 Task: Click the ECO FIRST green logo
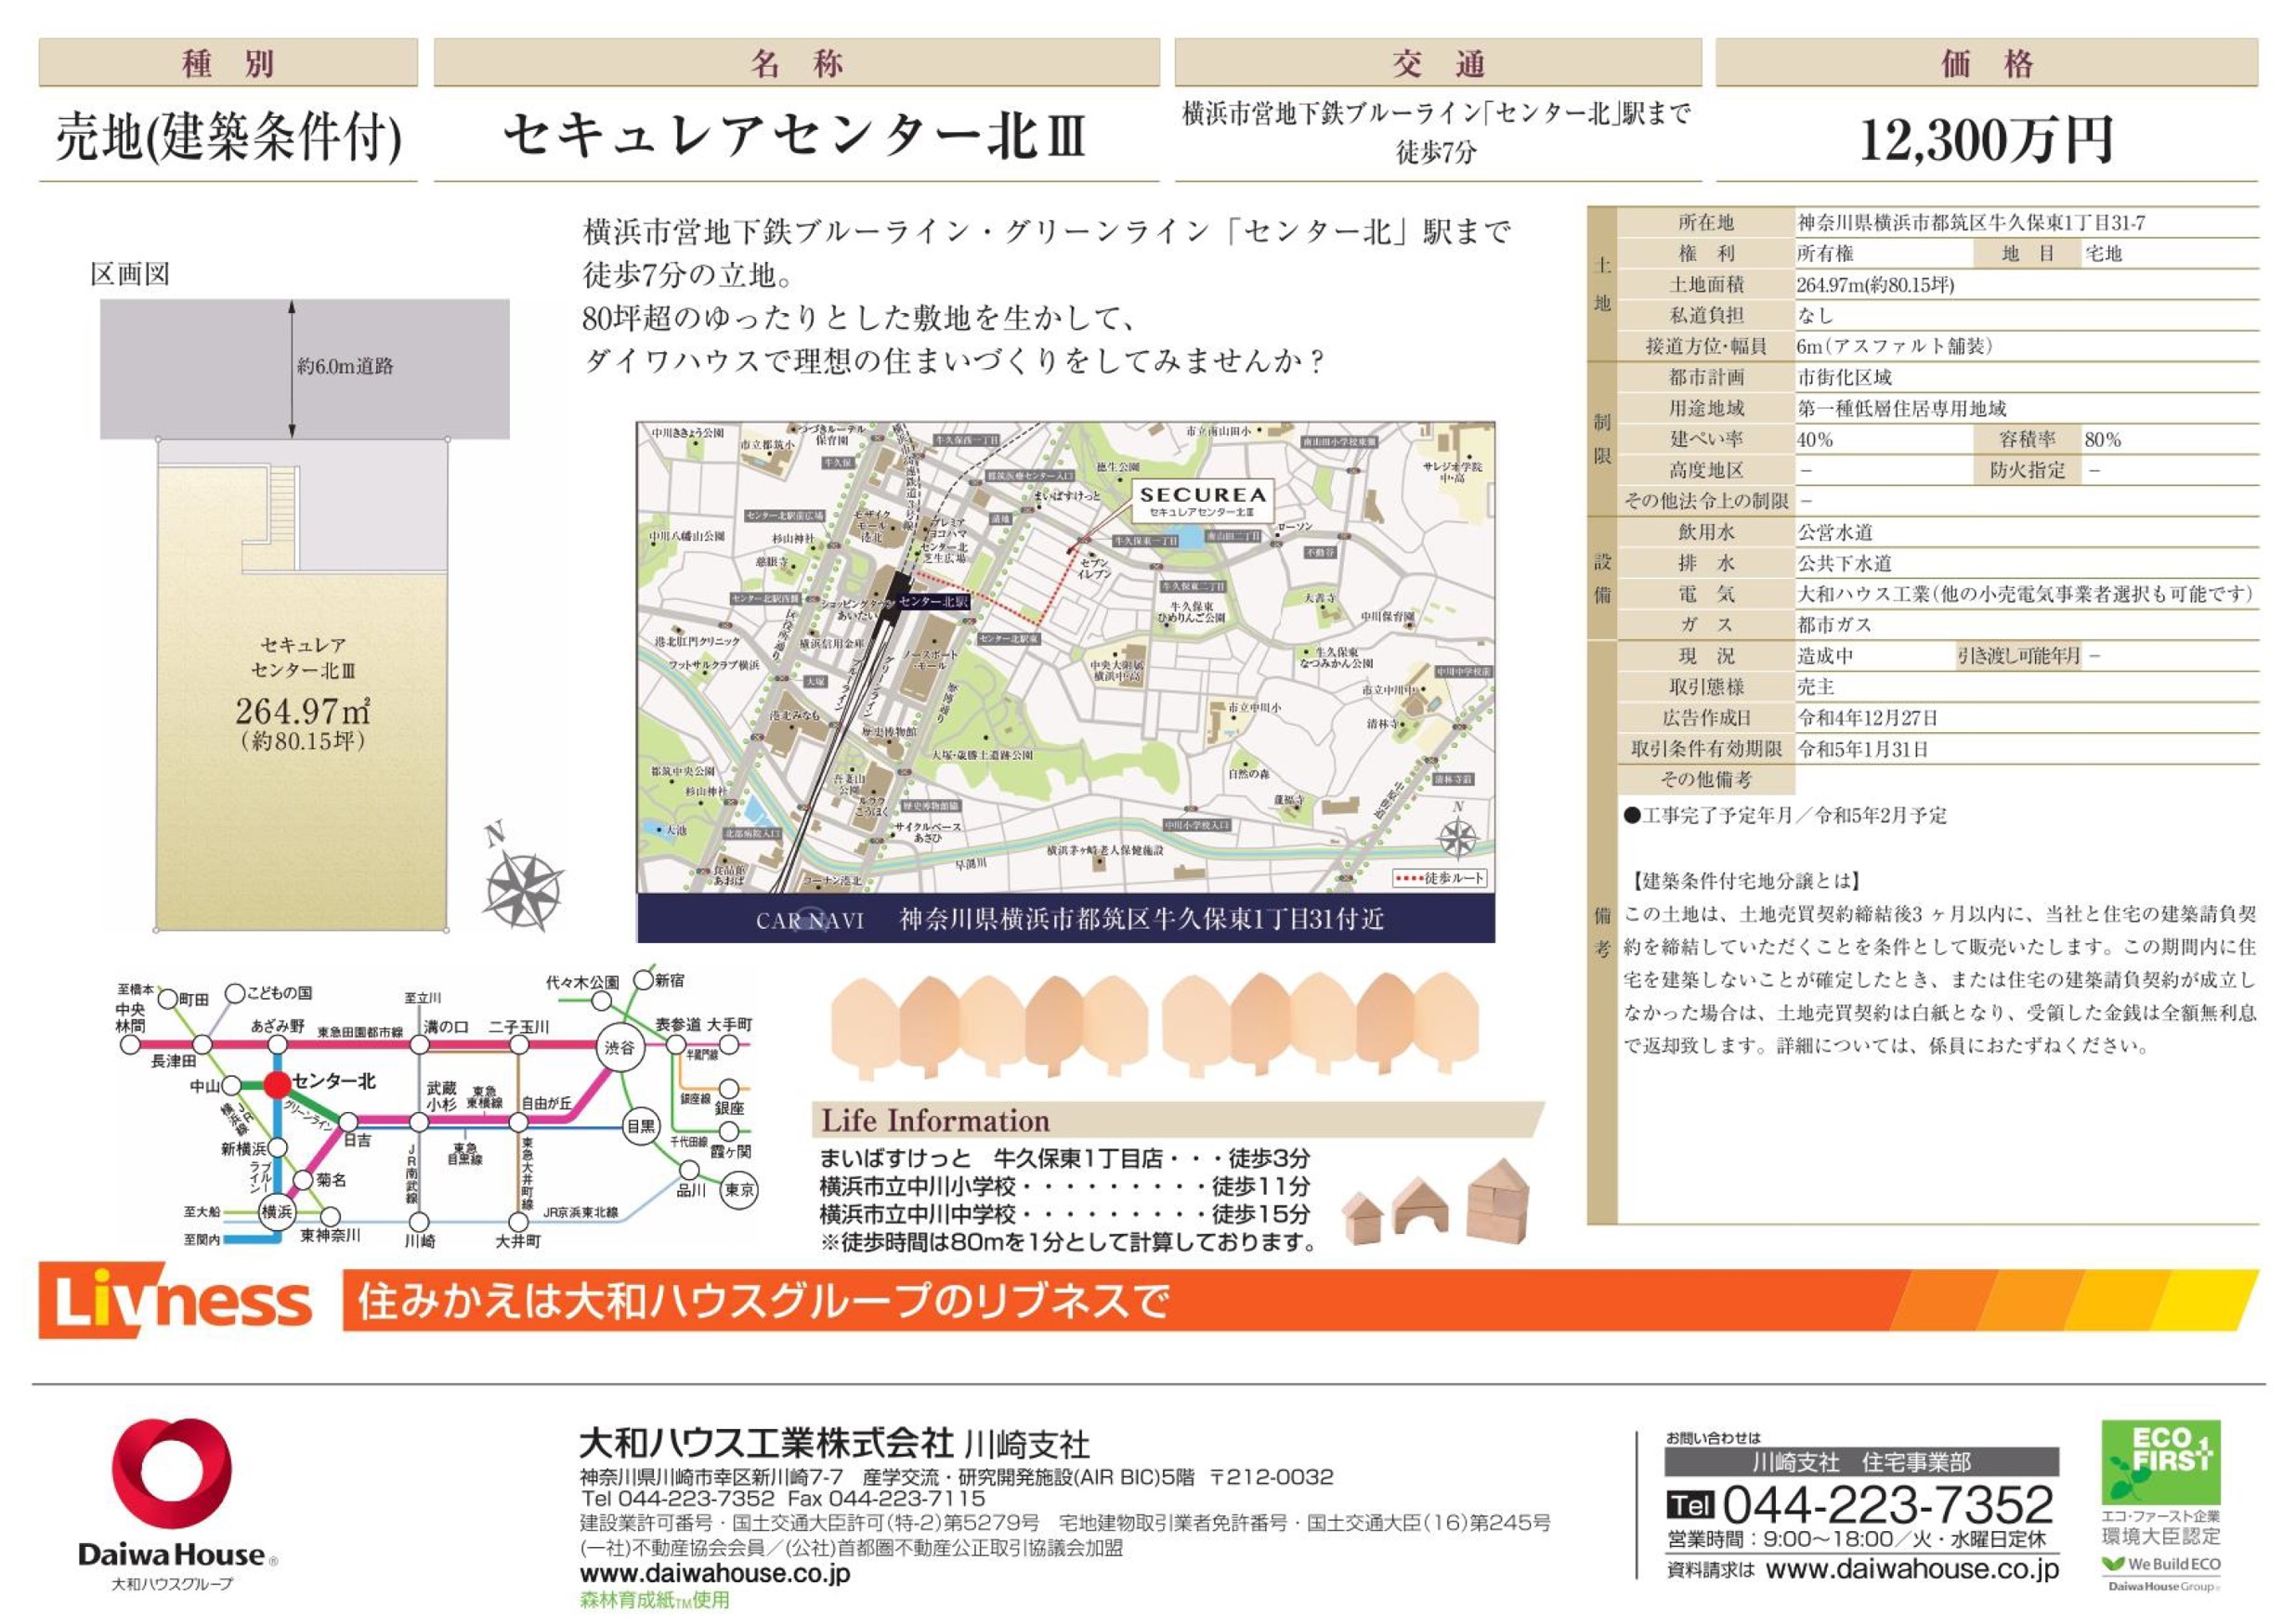point(2160,1461)
